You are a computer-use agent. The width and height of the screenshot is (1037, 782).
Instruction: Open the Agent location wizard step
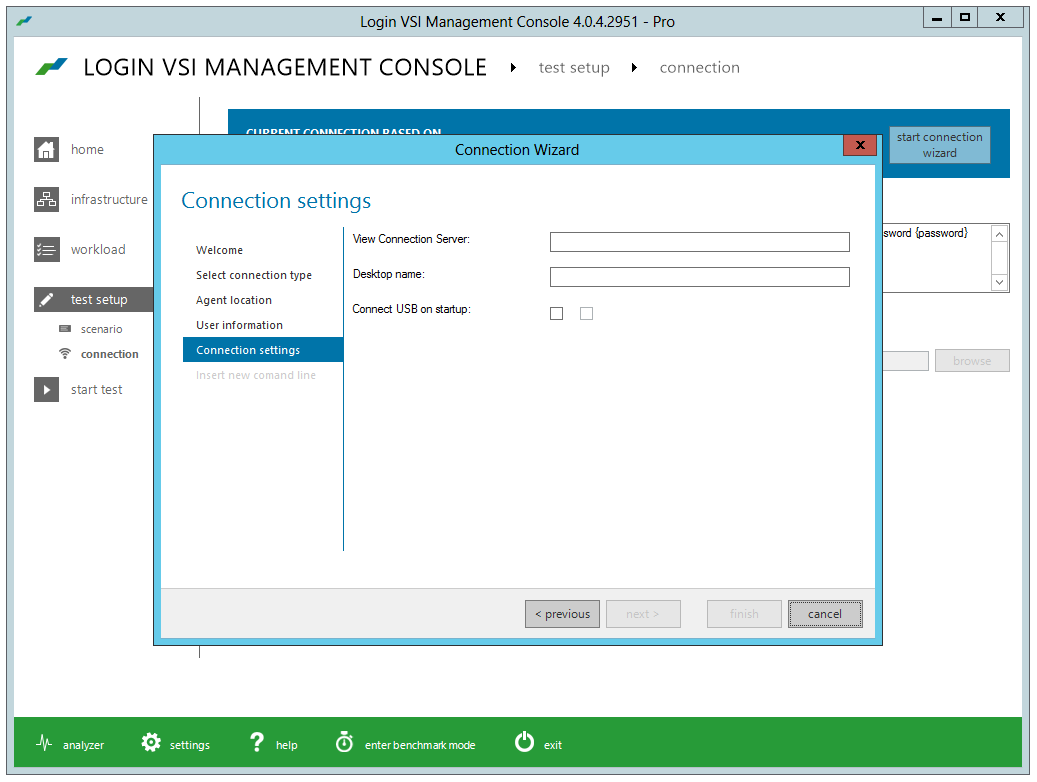[x=234, y=300]
